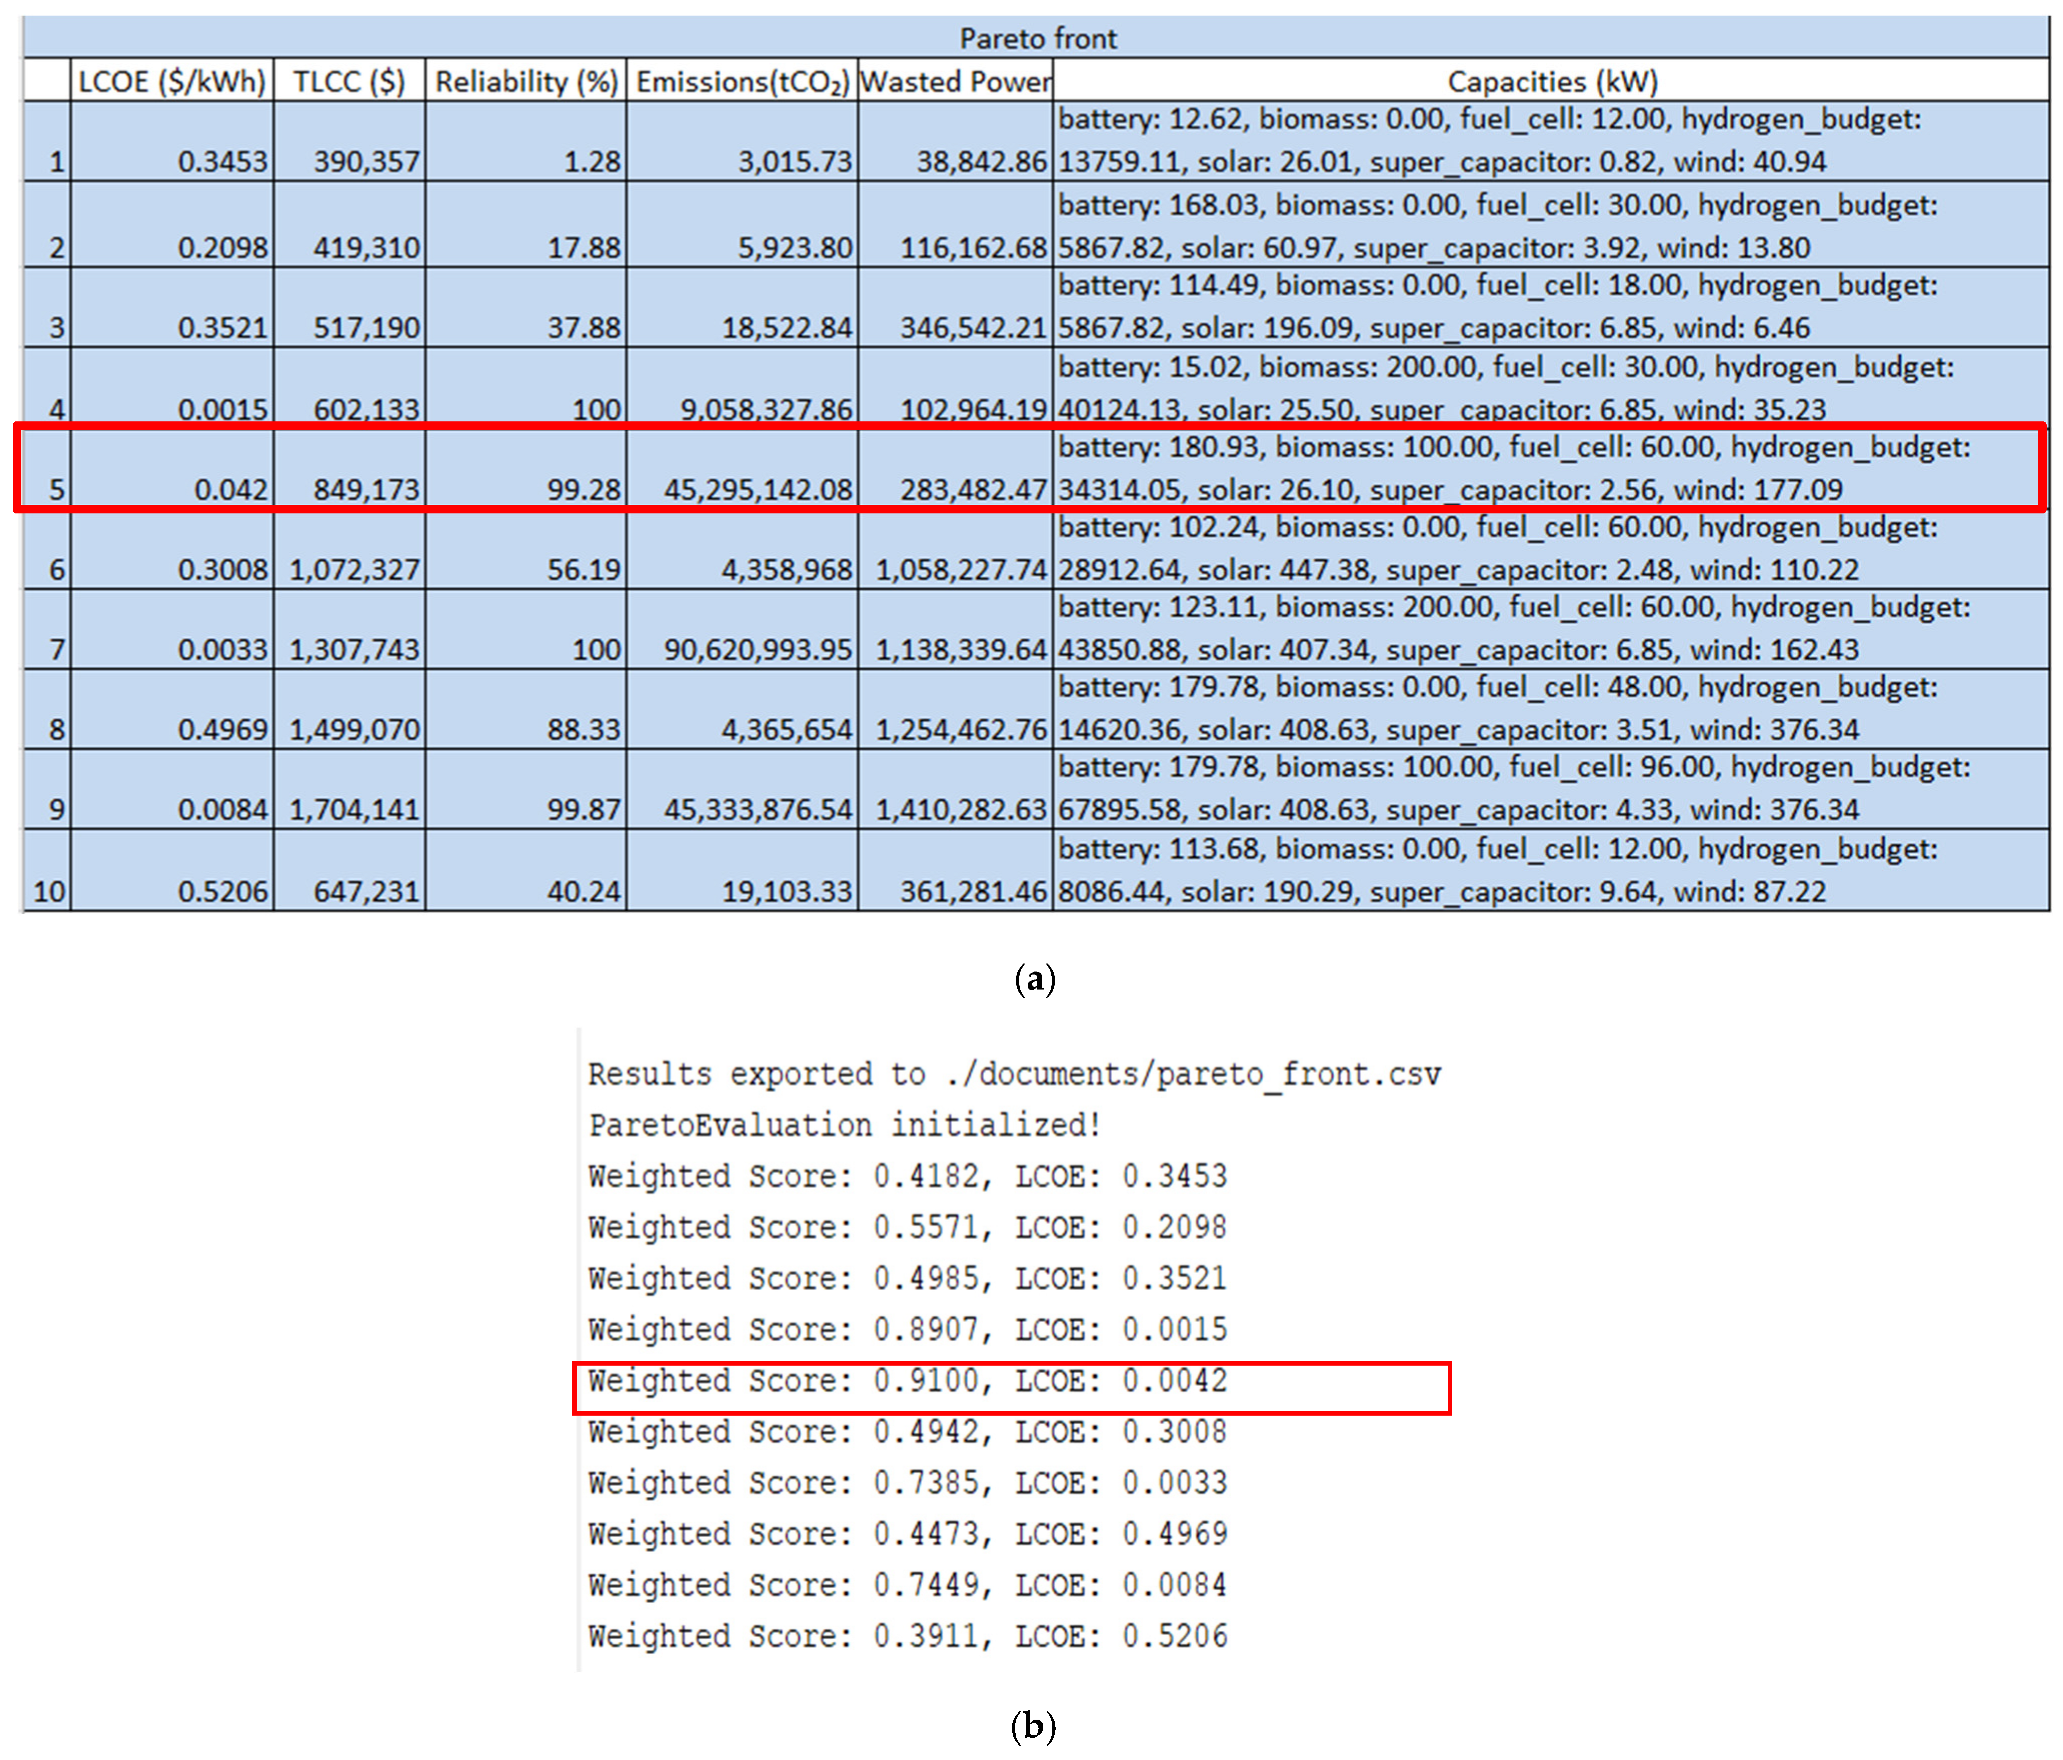Select highlighted TLCC cell 849,173
Image resolution: width=2063 pixels, height=1760 pixels.
tap(349, 468)
